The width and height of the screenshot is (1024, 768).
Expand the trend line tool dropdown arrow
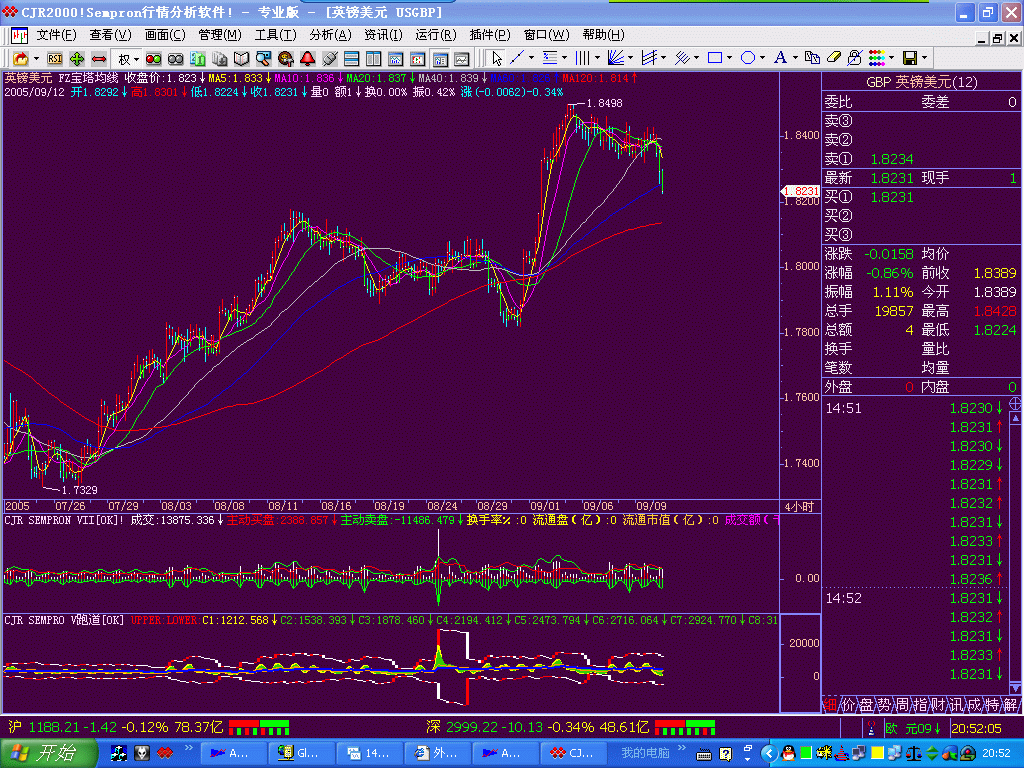pyautogui.click(x=531, y=58)
